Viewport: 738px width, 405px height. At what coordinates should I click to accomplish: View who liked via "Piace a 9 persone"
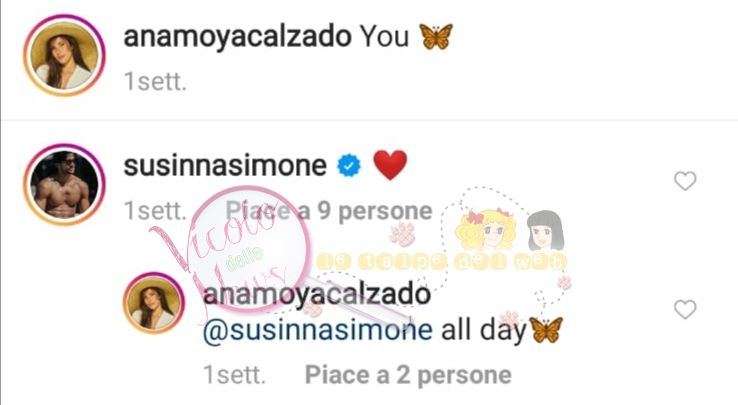click(x=329, y=211)
